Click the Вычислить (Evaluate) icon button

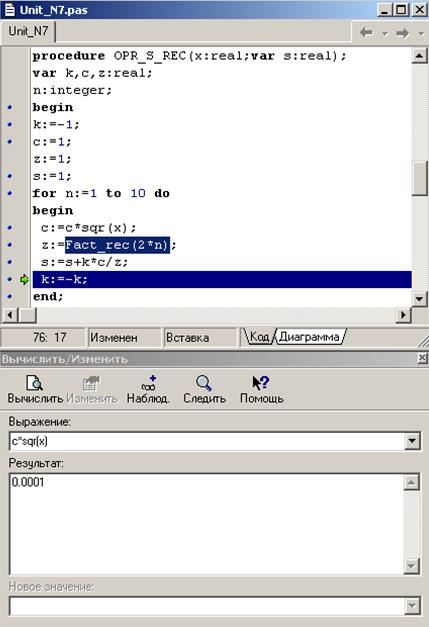tap(34, 388)
